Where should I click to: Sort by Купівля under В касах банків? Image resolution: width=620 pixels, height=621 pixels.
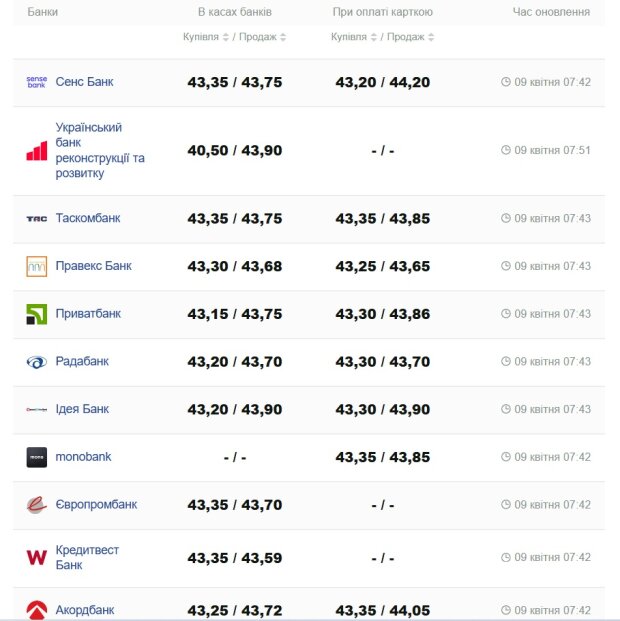click(205, 37)
